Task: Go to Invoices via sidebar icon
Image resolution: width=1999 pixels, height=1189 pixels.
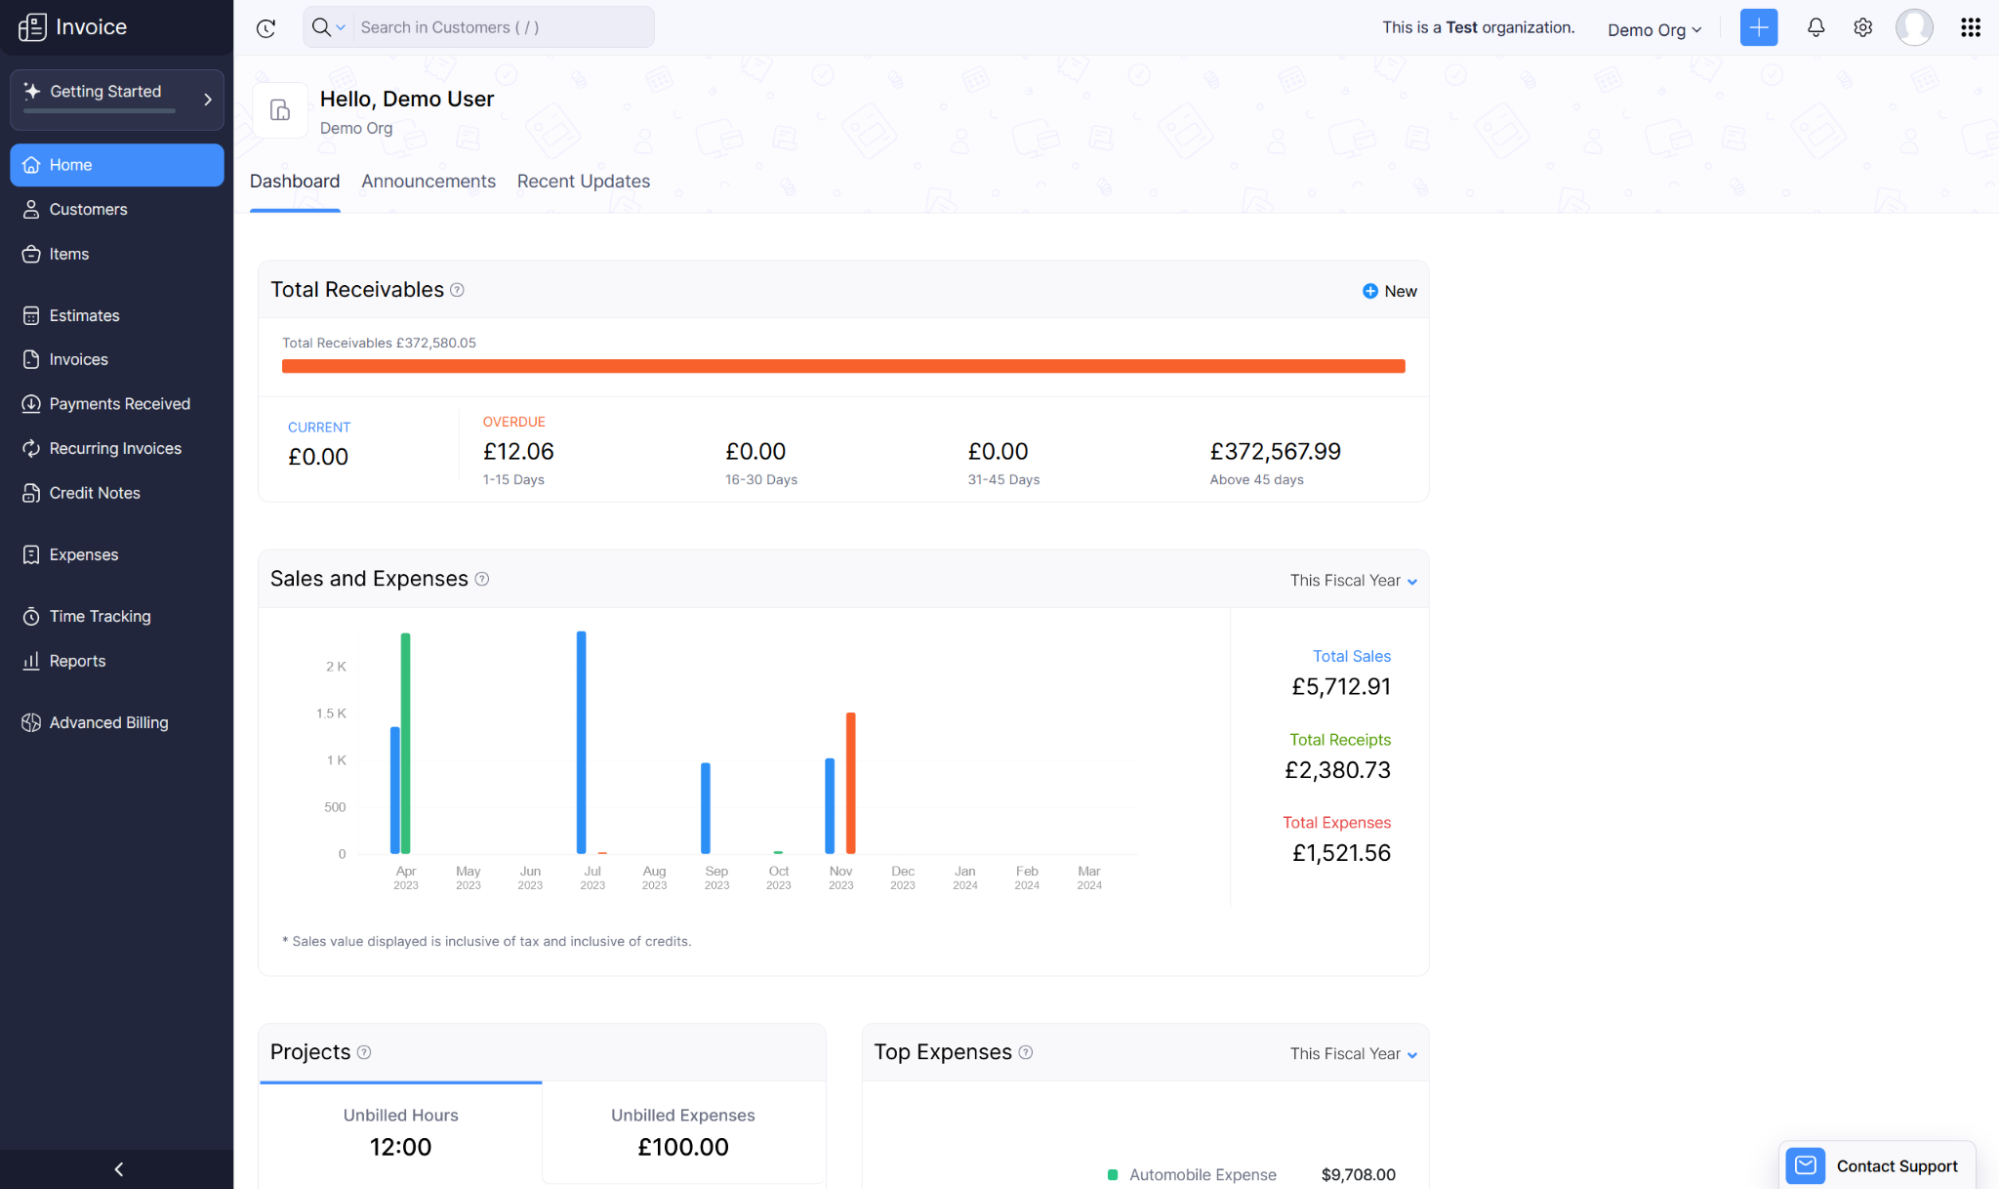Action: (77, 359)
